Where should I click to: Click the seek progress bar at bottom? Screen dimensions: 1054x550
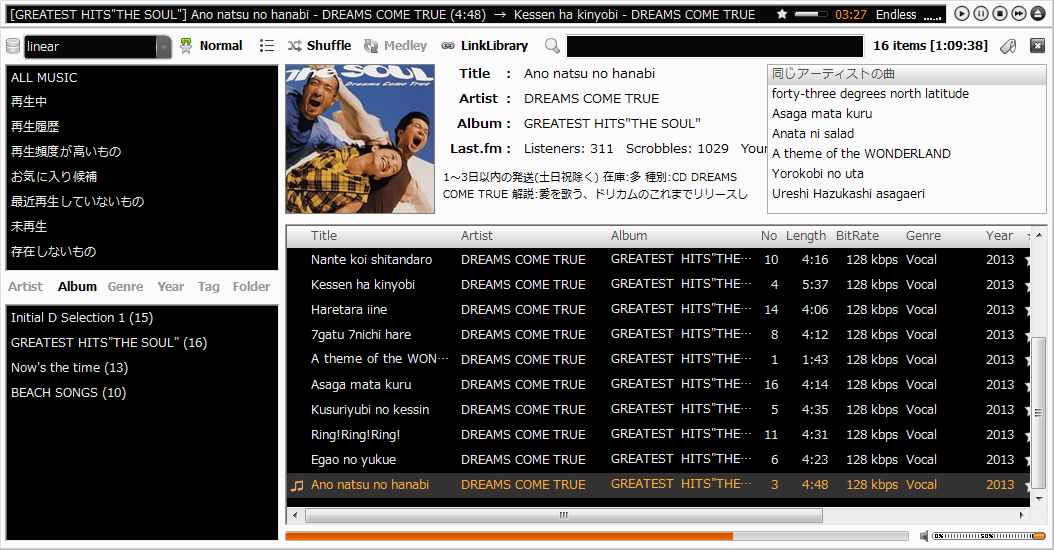tap(597, 536)
